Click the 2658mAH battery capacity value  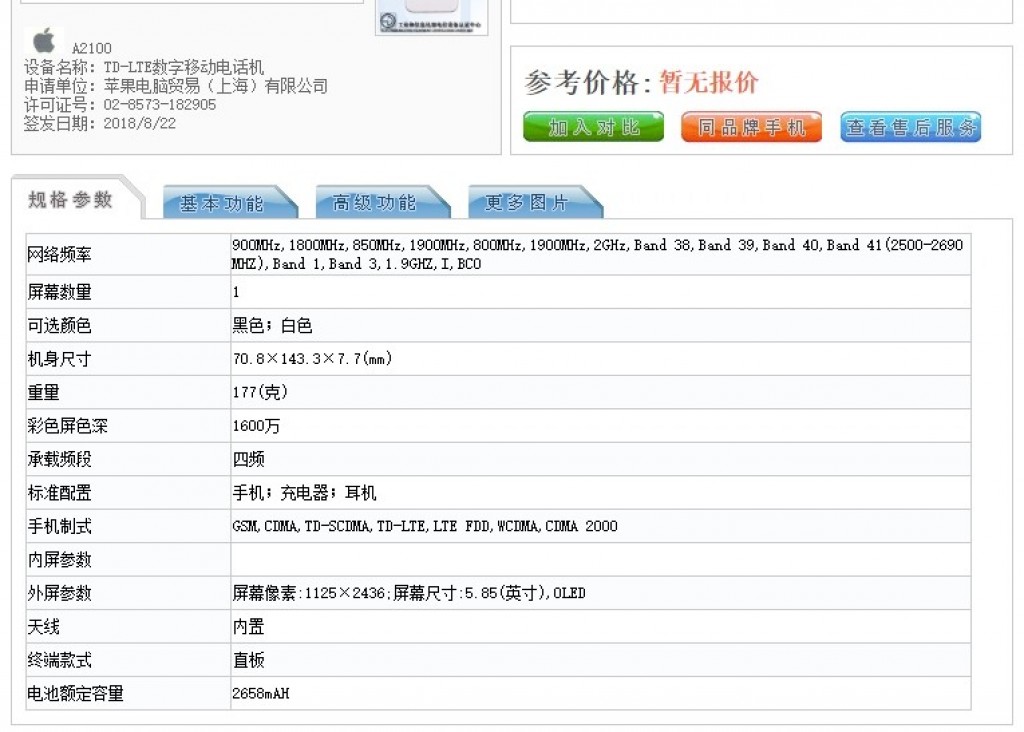261,693
